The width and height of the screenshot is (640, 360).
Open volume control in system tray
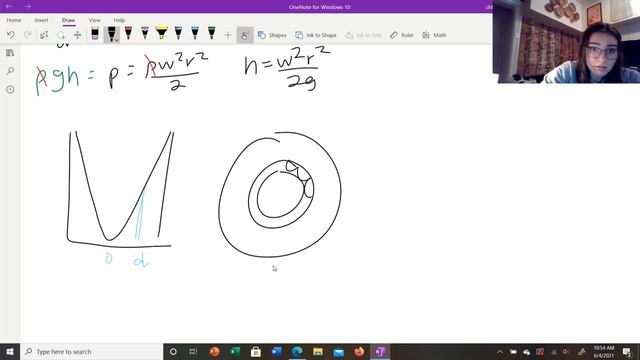point(565,352)
